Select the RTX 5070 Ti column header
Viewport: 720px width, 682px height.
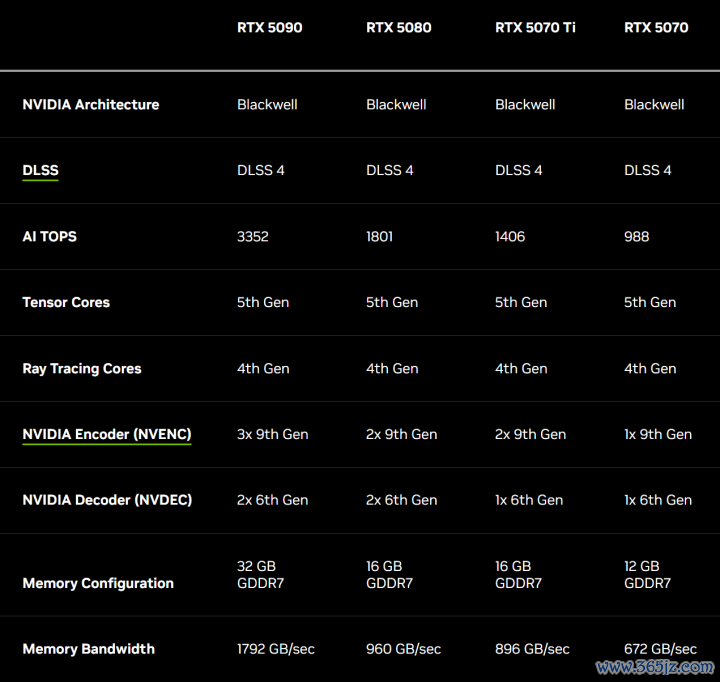(x=535, y=28)
